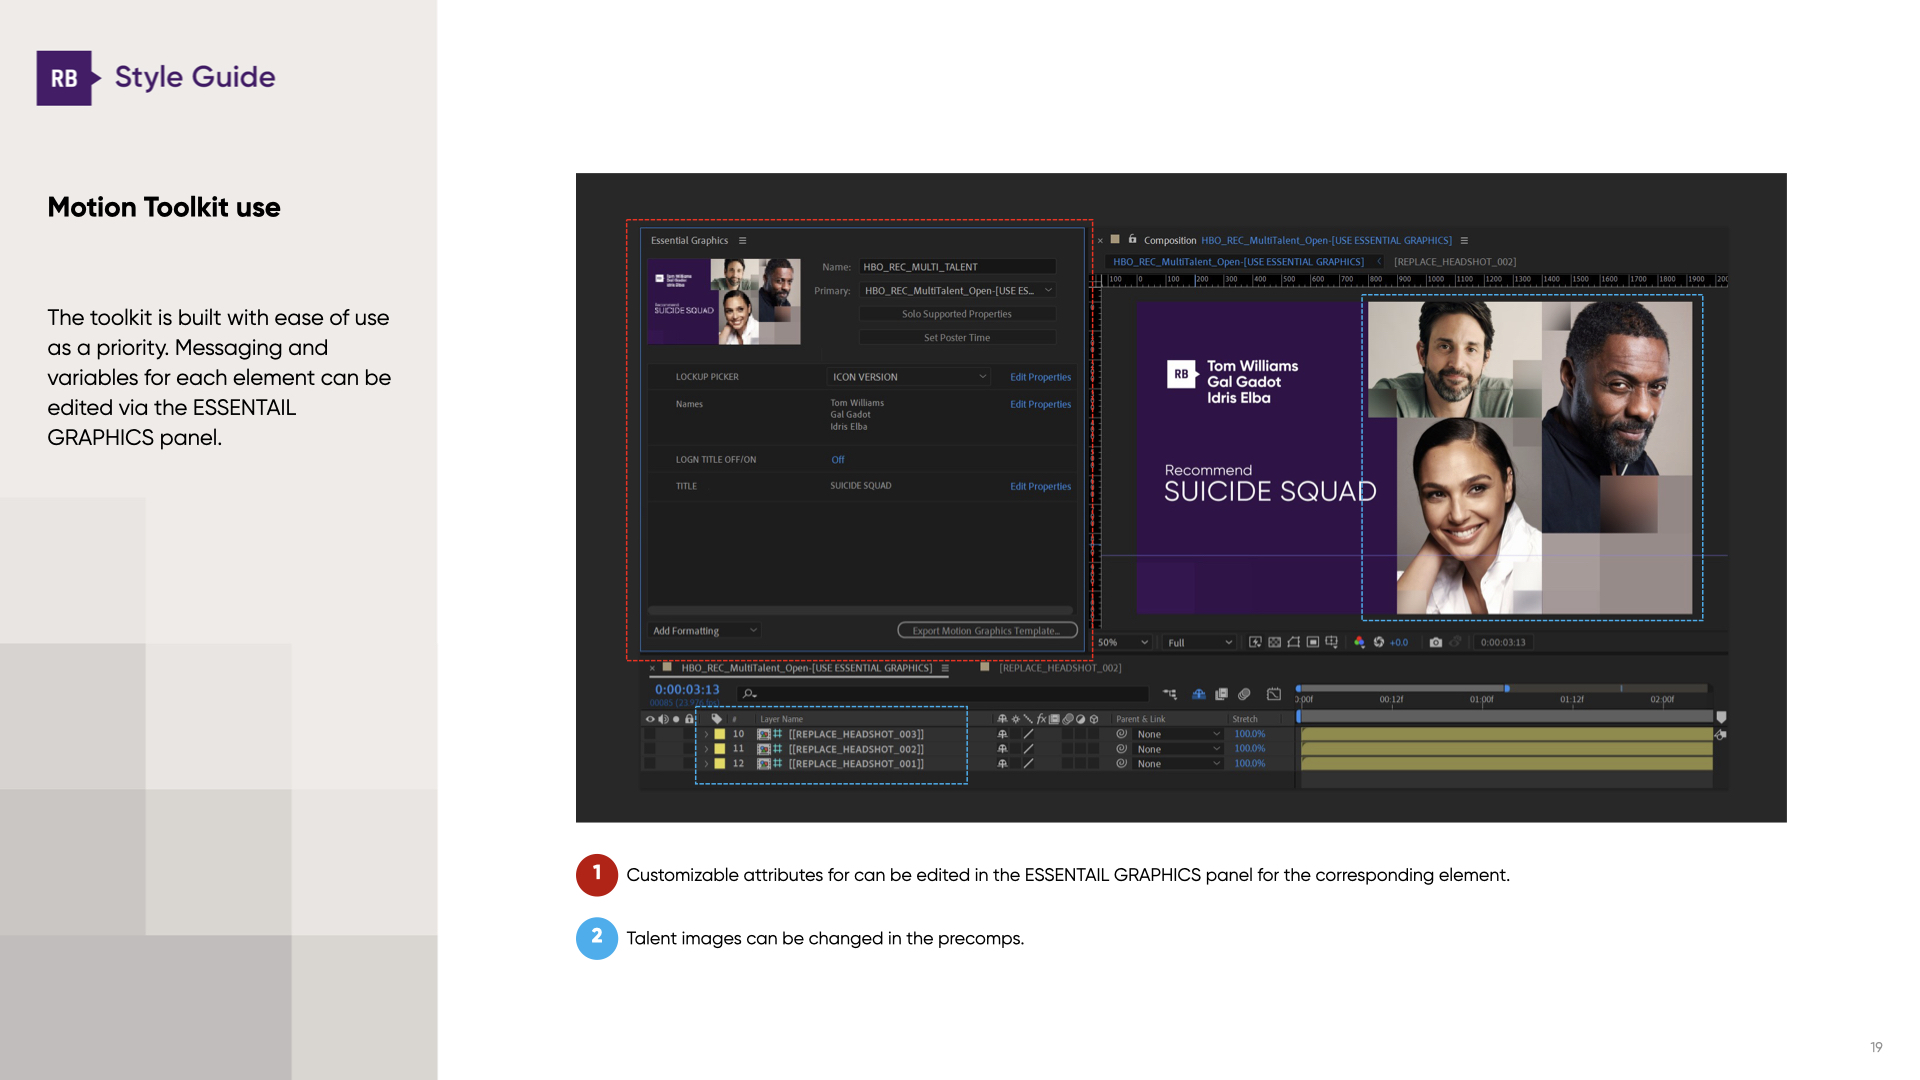Enable motion blur for the composition
Viewport: 1920px width, 1080px height.
tap(1244, 694)
